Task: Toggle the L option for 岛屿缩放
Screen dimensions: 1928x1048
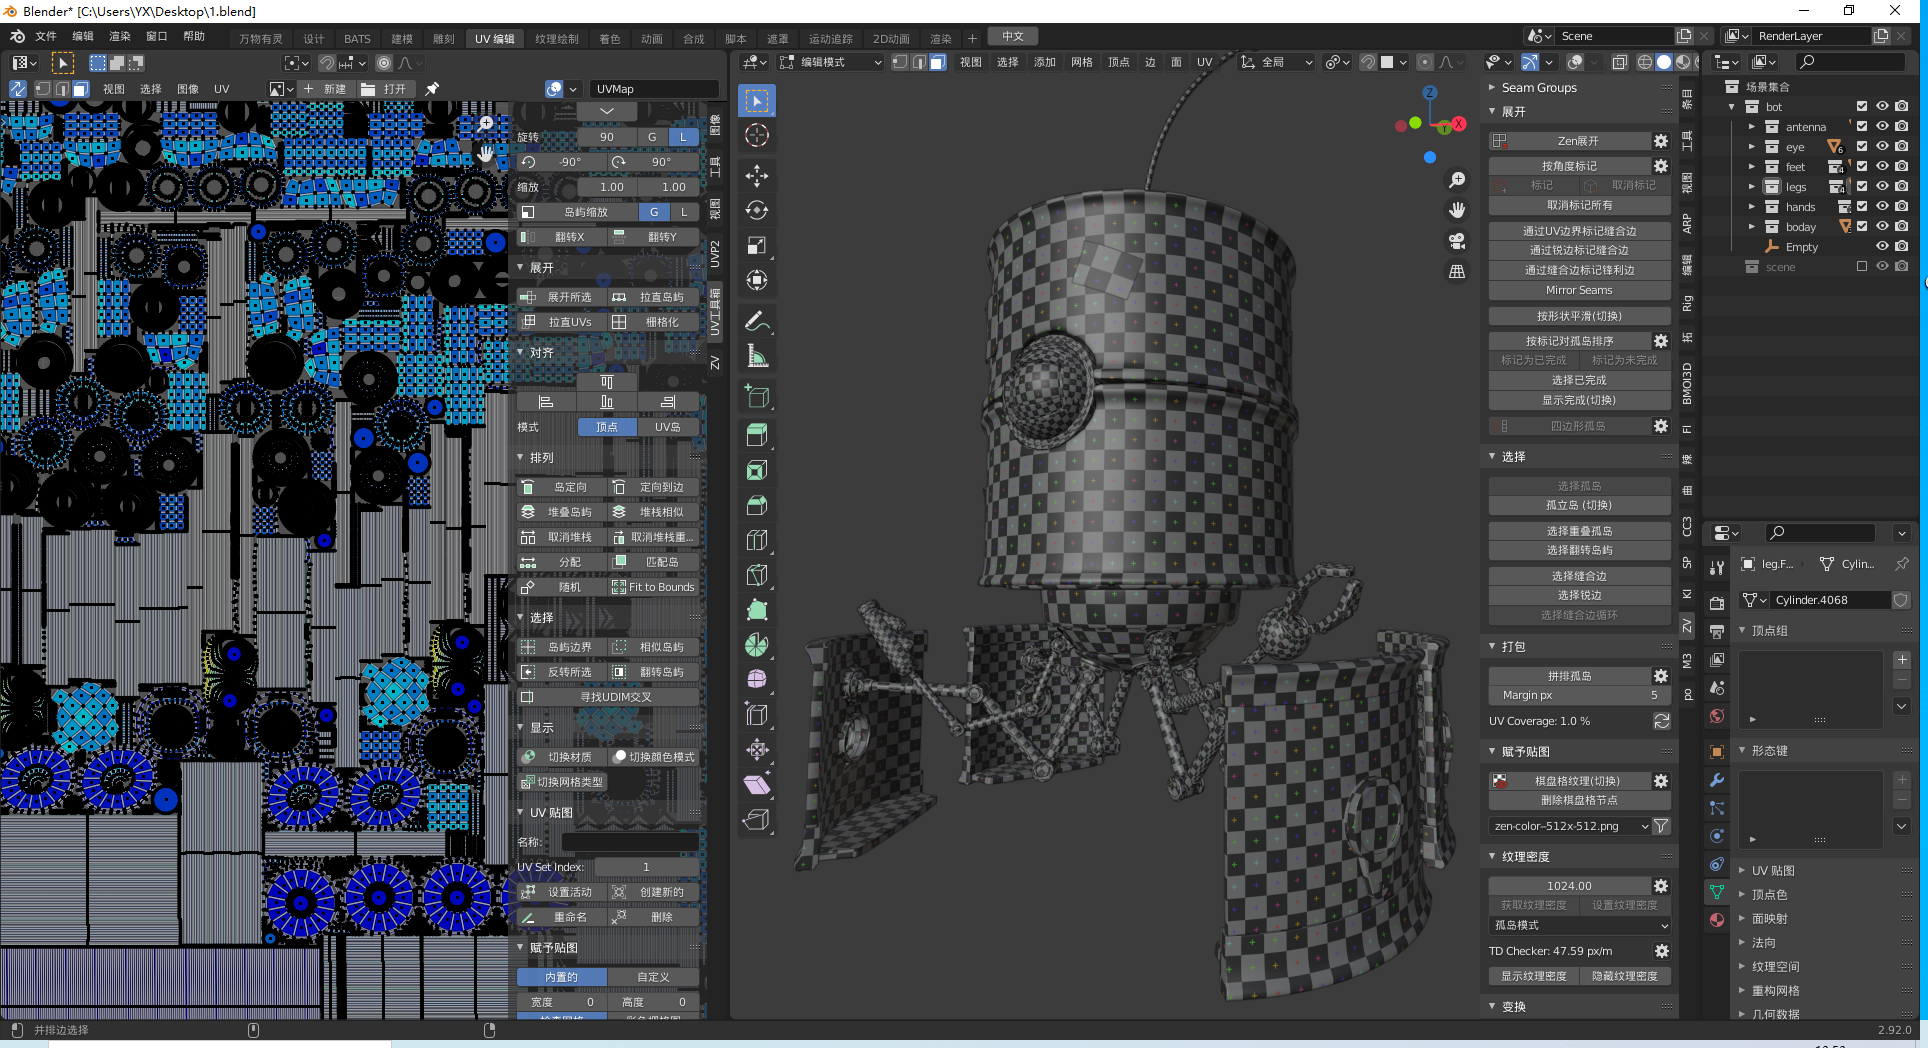Action: pyautogui.click(x=684, y=212)
